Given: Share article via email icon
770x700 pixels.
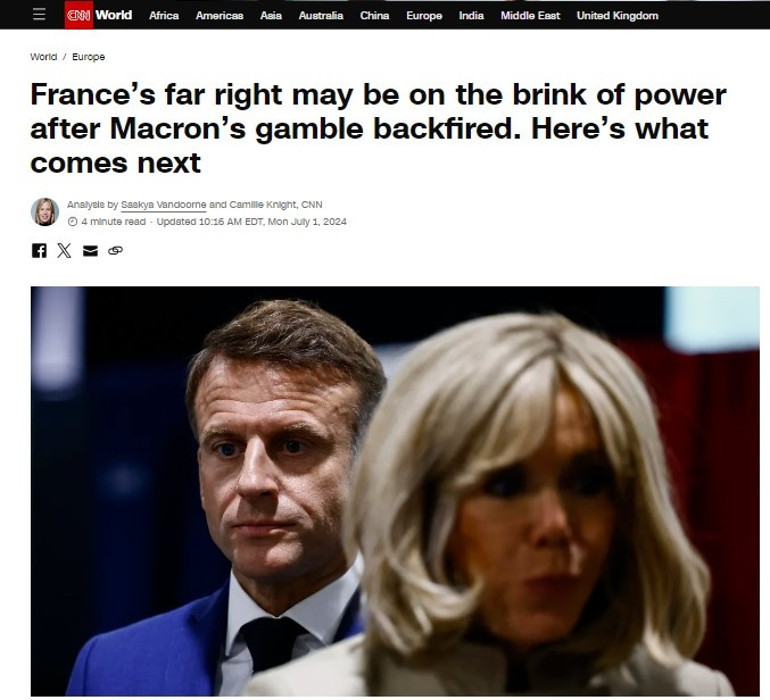Looking at the screenshot, I should pyautogui.click(x=90, y=251).
